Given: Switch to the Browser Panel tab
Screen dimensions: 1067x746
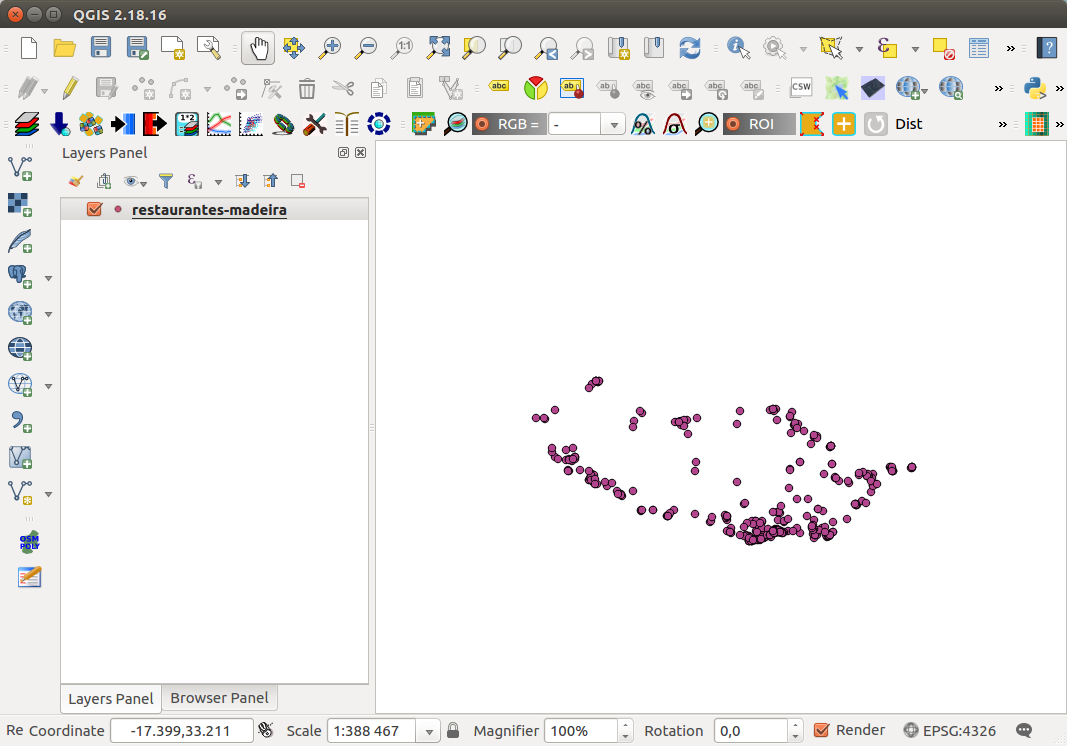Looking at the screenshot, I should [x=219, y=698].
